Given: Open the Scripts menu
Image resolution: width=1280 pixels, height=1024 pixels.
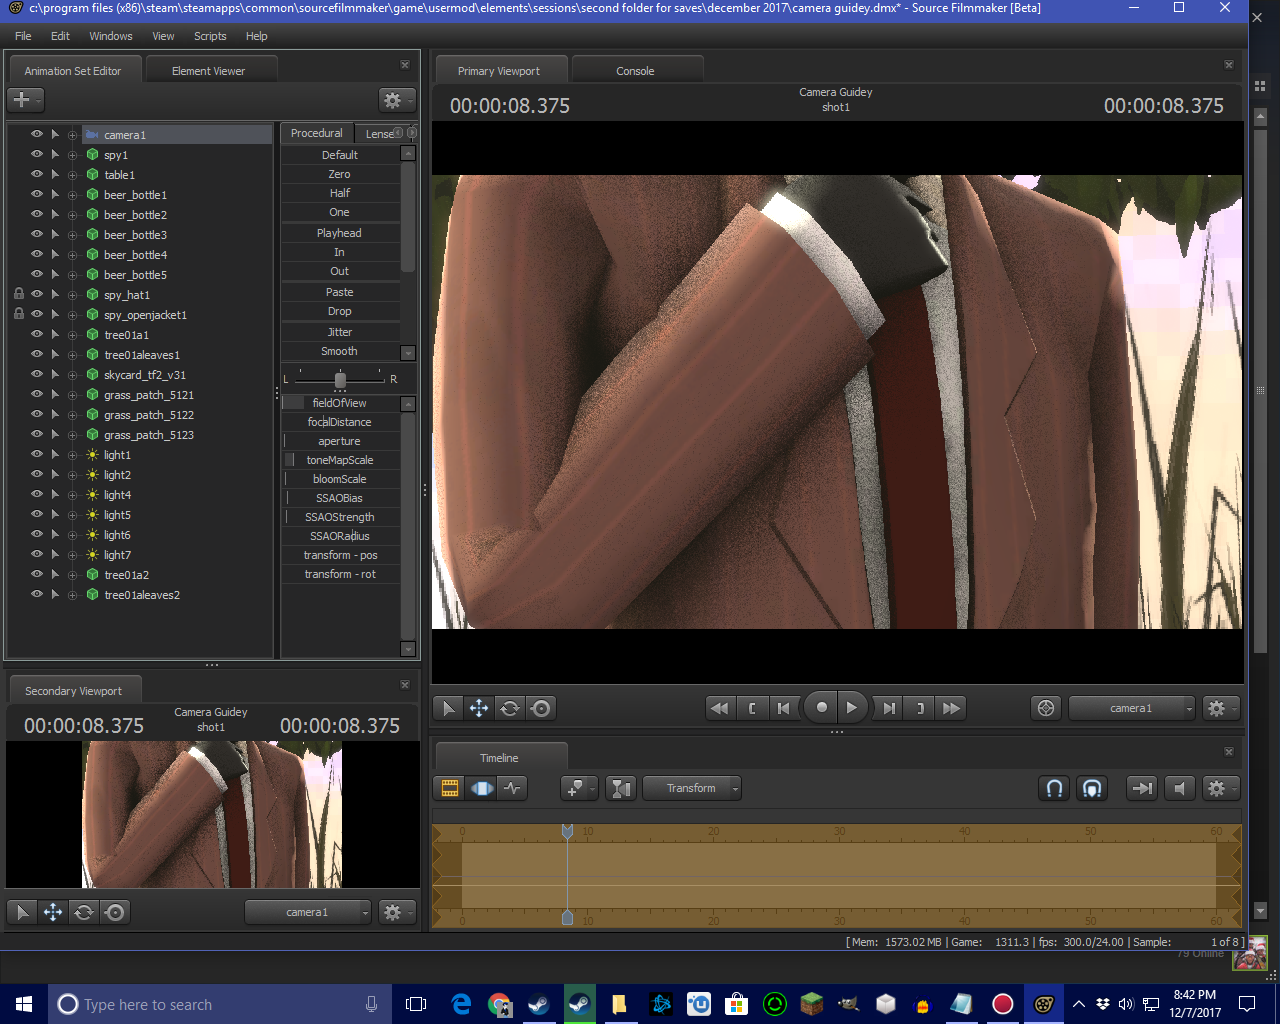Looking at the screenshot, I should tap(210, 36).
